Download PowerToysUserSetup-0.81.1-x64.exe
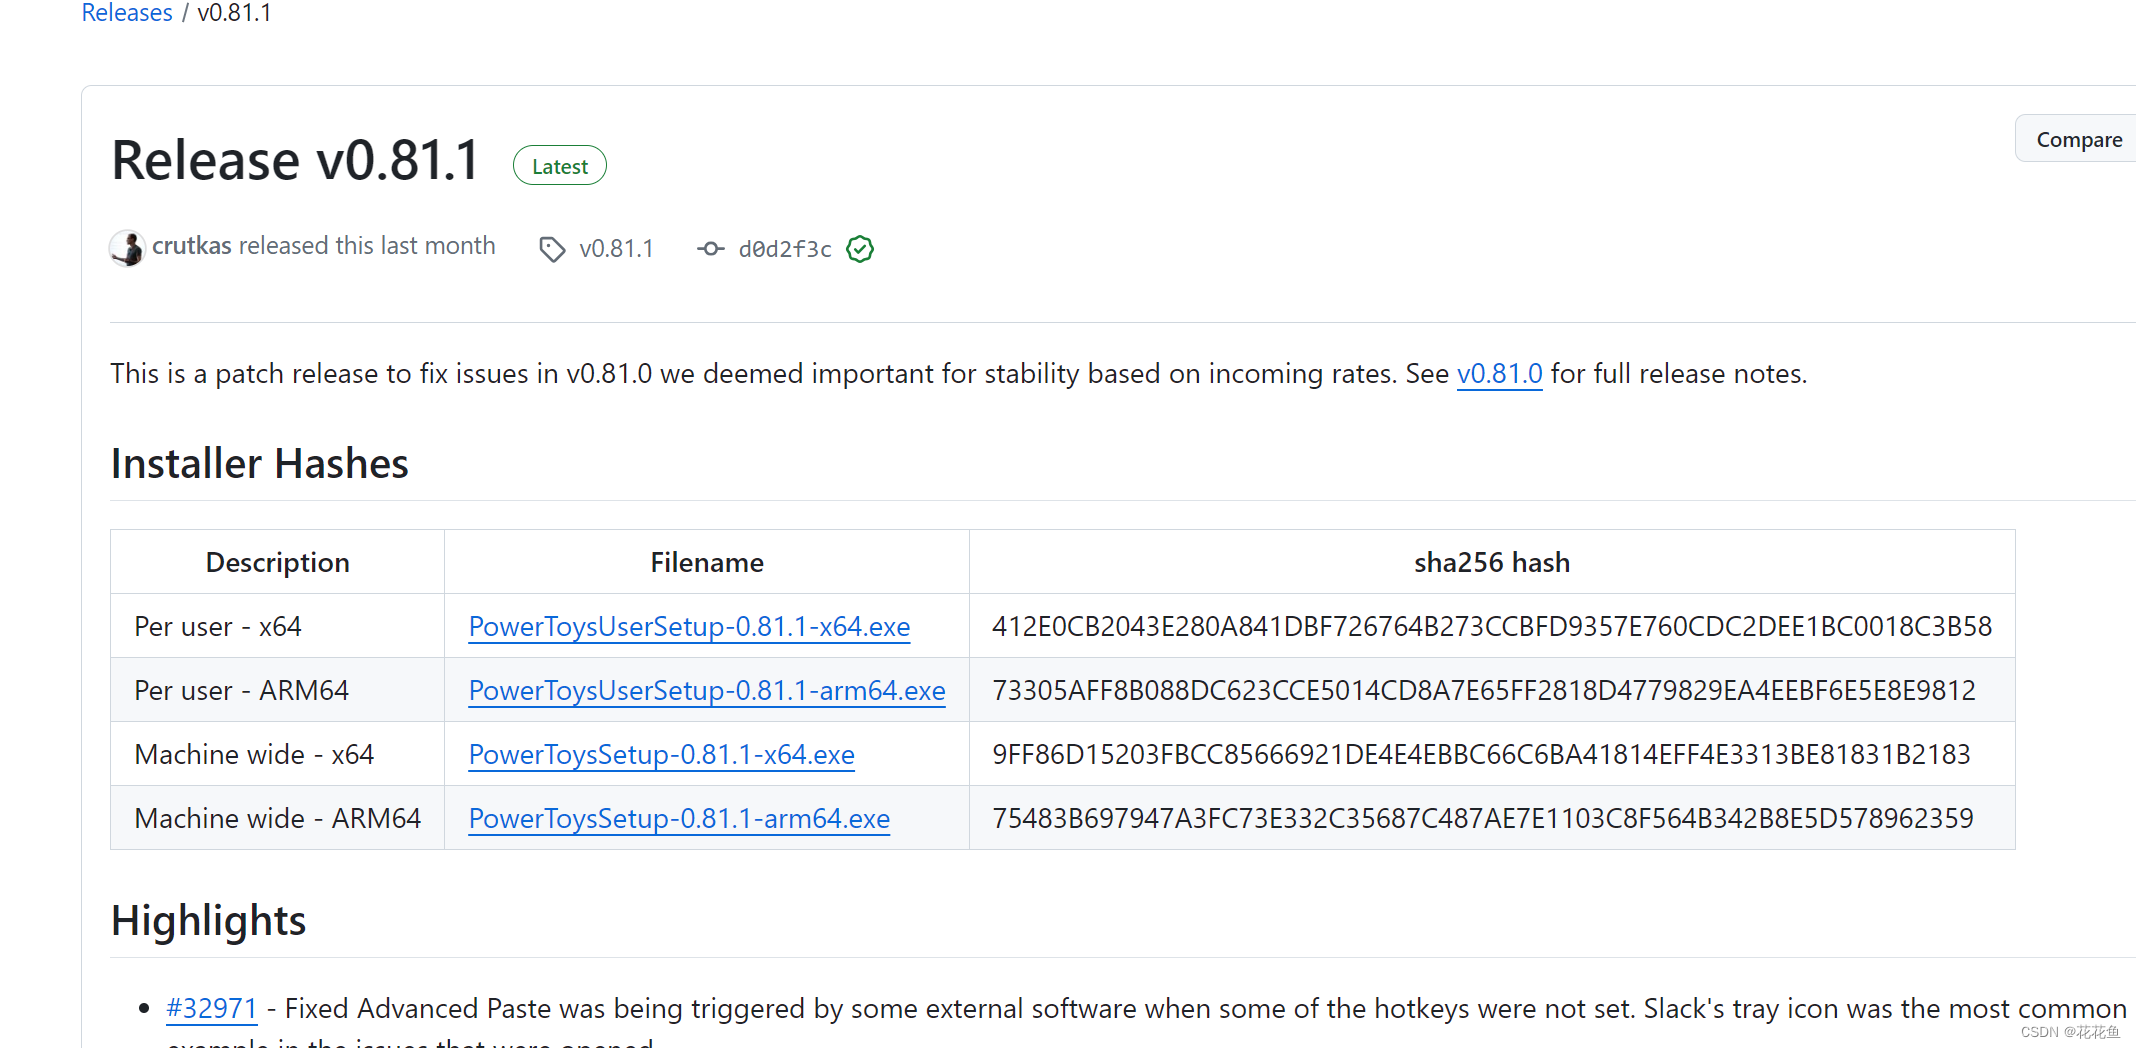Viewport: 2136px width, 1048px height. pyautogui.click(x=689, y=627)
